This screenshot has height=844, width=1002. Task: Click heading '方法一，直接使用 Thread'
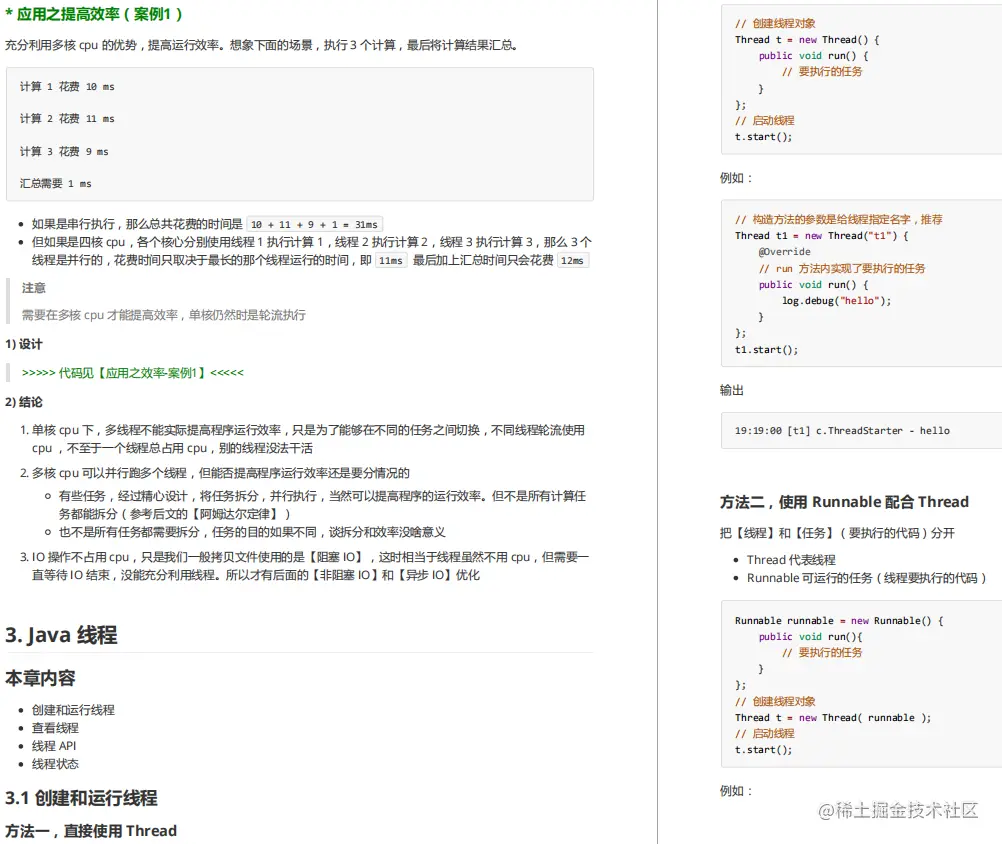91,831
